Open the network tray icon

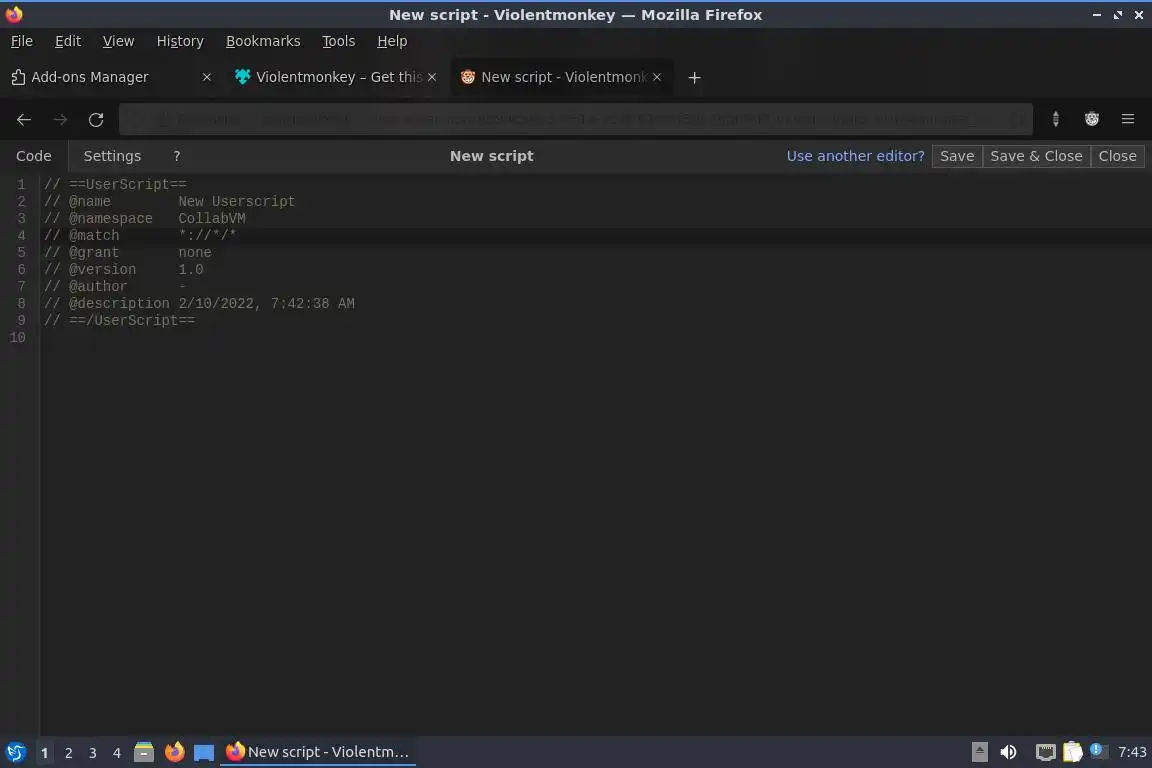coord(1045,752)
